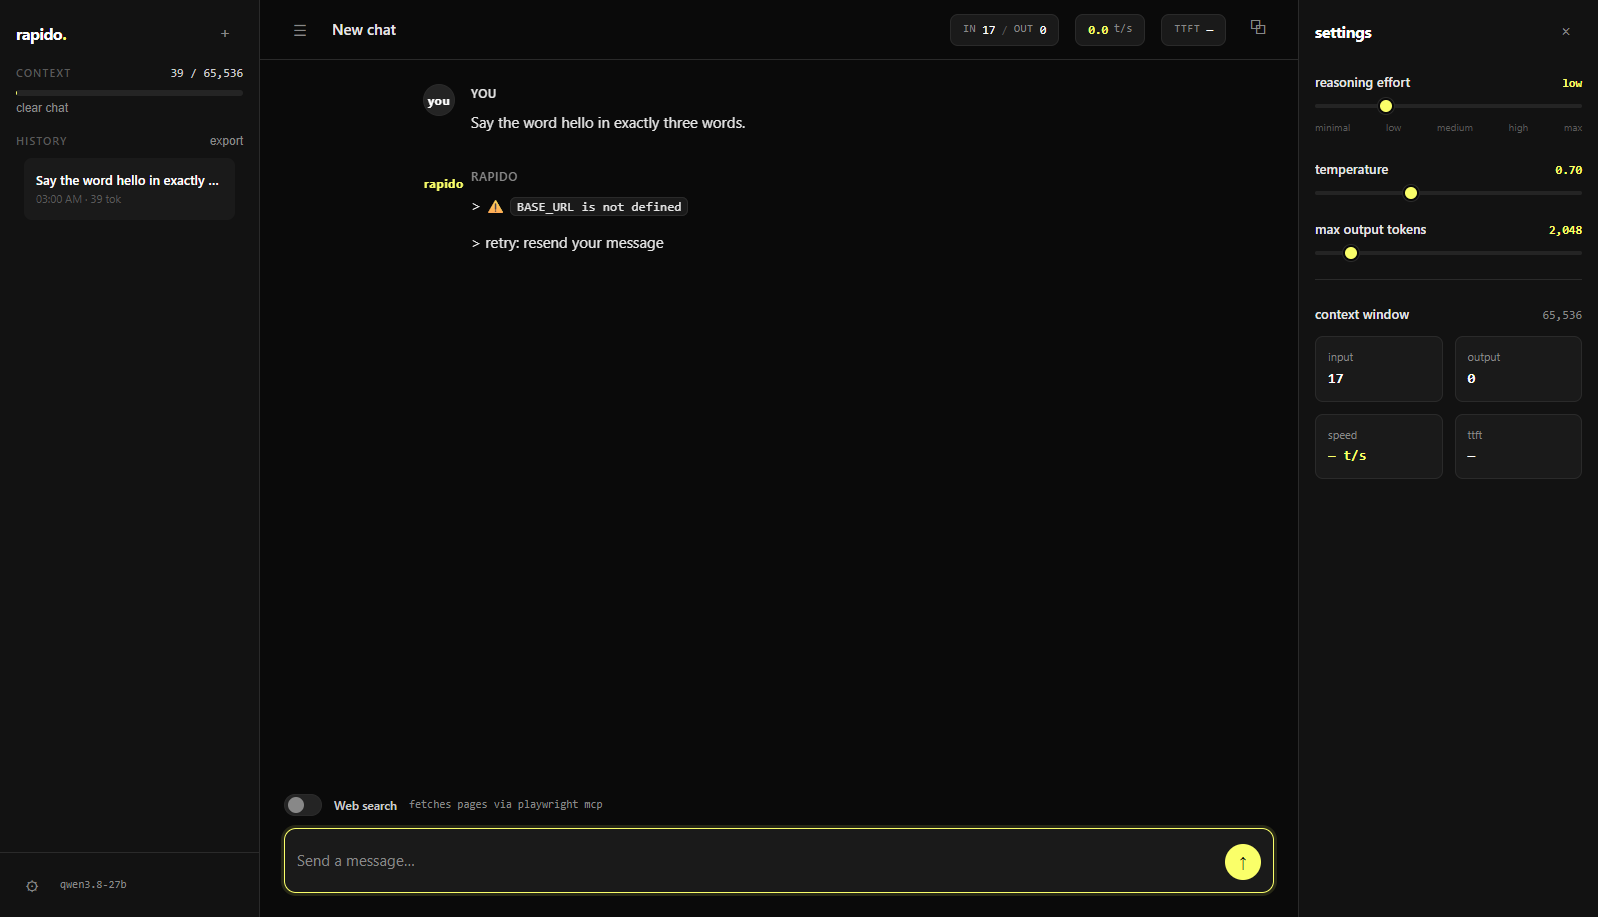The height and width of the screenshot is (917, 1598).
Task: Set reasoning effort to minimal label
Action: click(x=1332, y=128)
